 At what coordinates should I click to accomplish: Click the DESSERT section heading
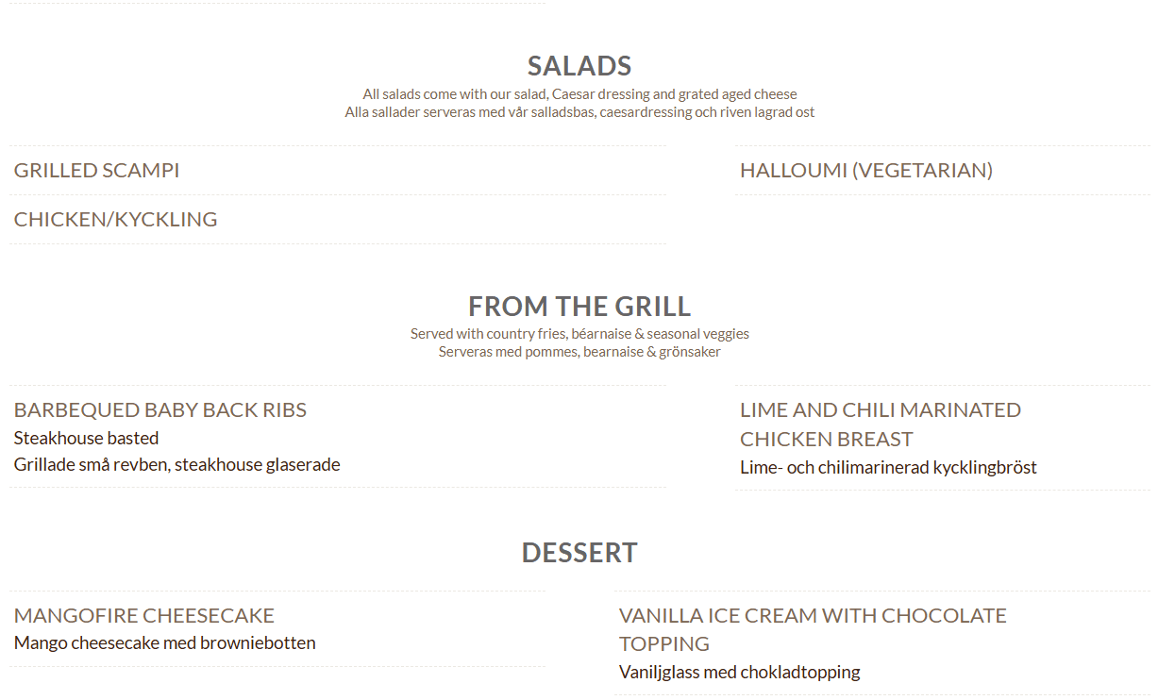[579, 552]
